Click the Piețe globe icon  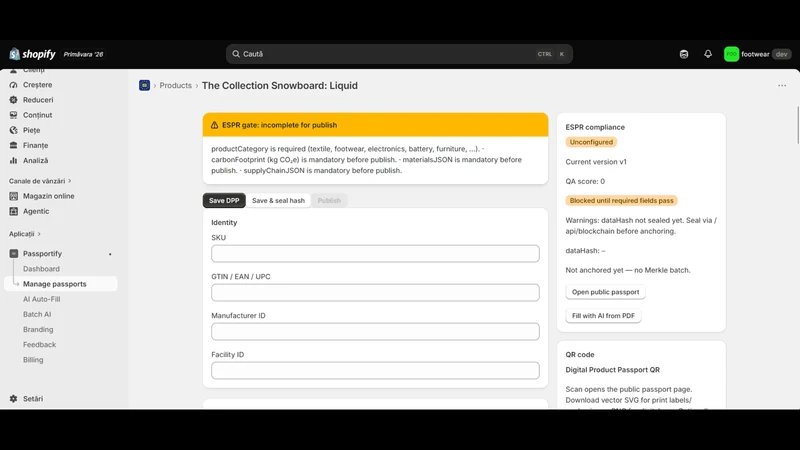click(13, 130)
